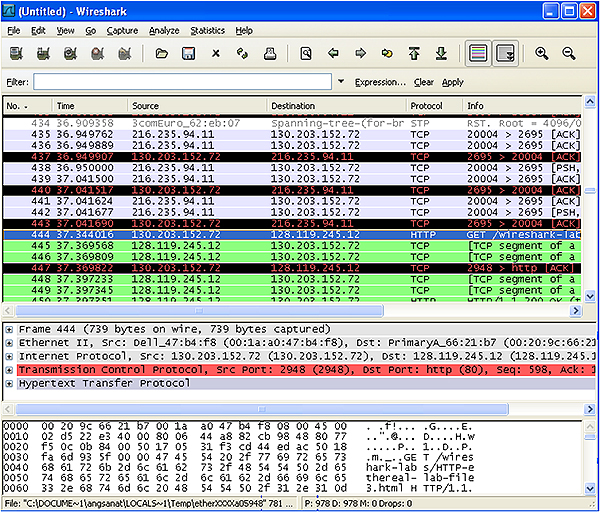This screenshot has width=600, height=512.
Task: Expand the Frame 444 tree node
Action: (10, 329)
